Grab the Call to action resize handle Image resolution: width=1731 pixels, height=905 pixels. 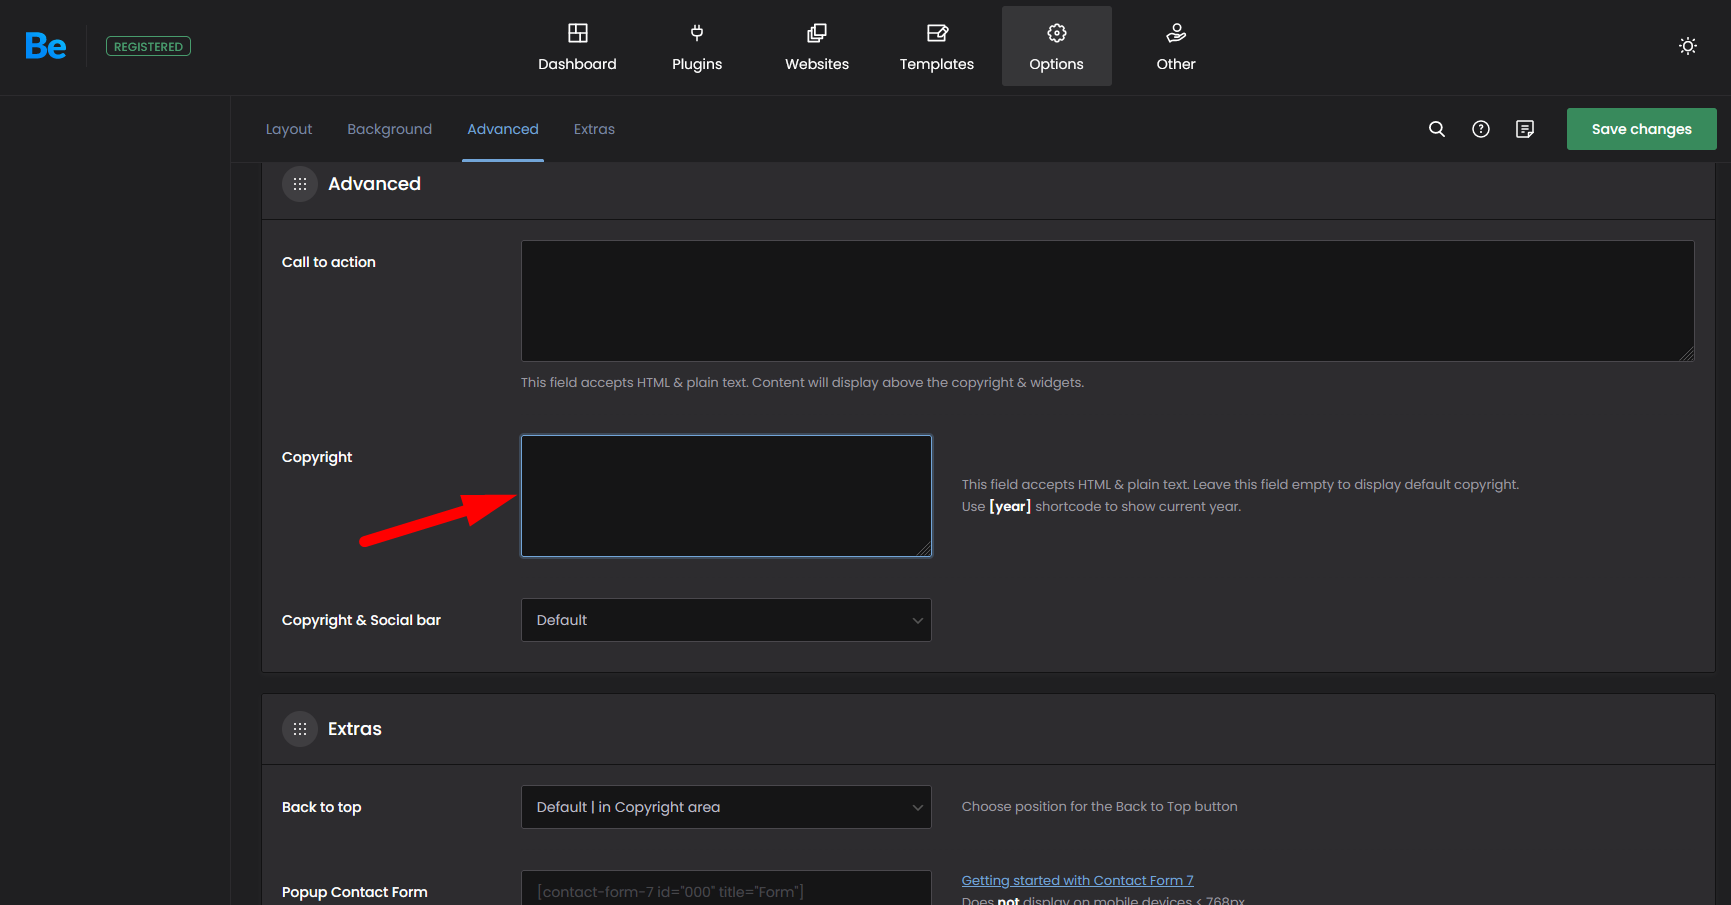click(x=1687, y=354)
